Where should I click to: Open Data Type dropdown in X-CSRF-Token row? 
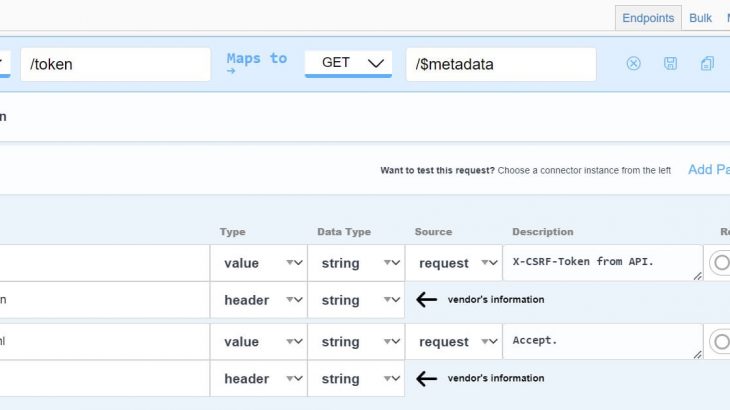tap(356, 263)
